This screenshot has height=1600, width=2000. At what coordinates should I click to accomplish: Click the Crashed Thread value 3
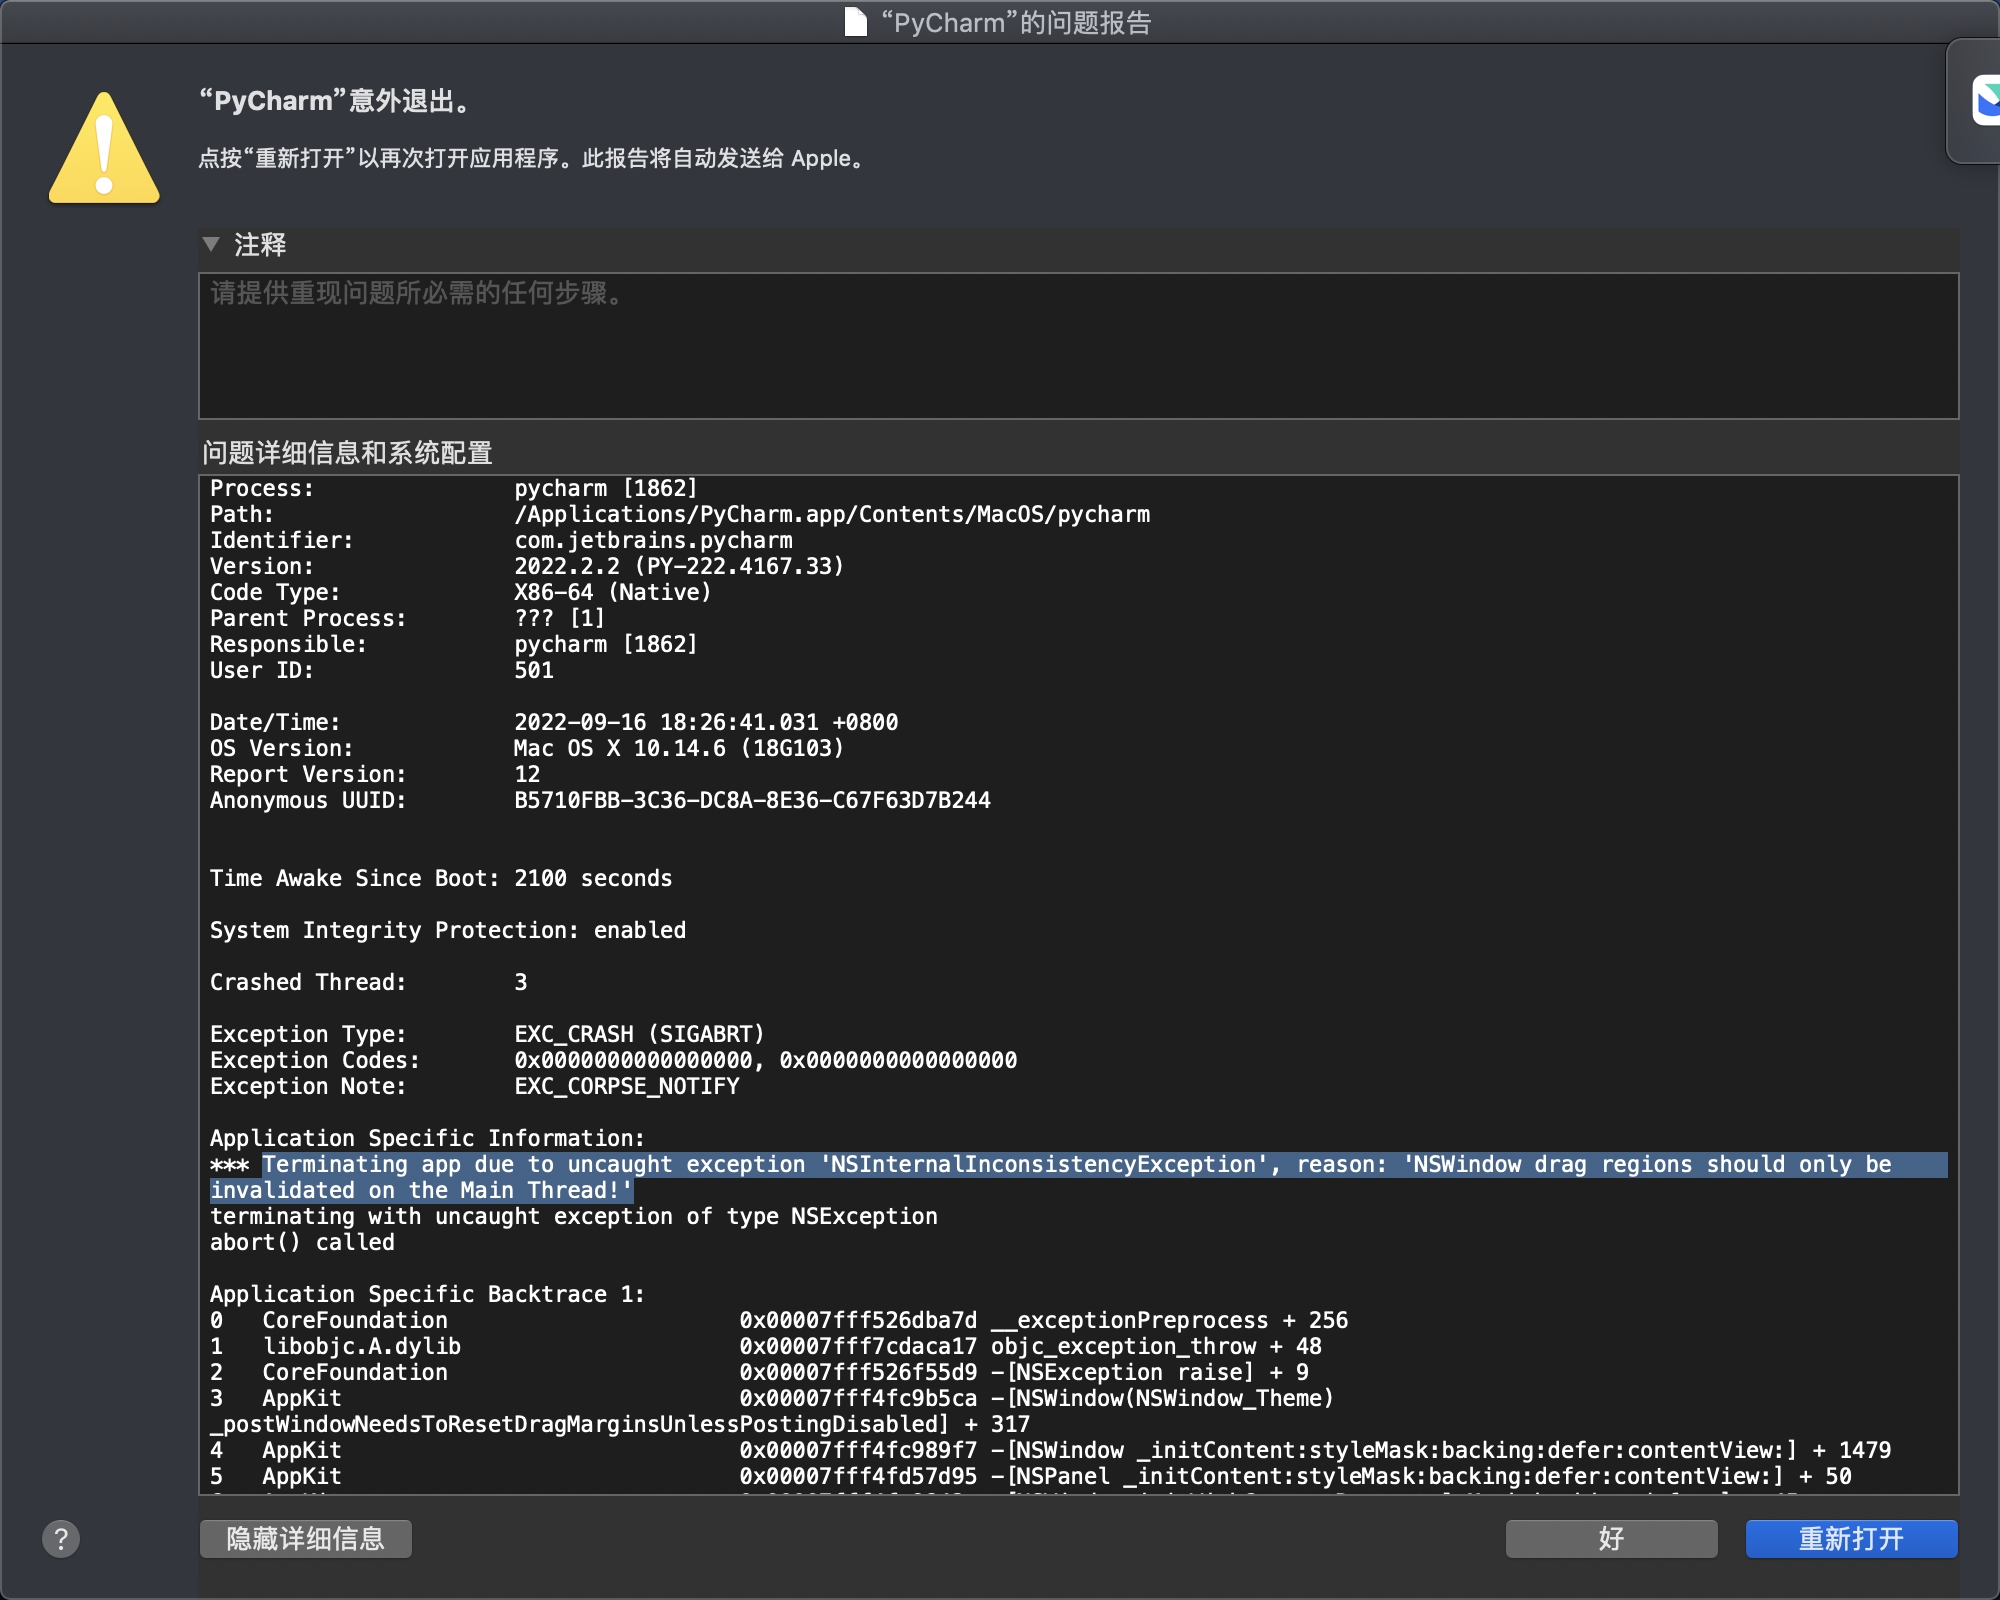(x=520, y=983)
